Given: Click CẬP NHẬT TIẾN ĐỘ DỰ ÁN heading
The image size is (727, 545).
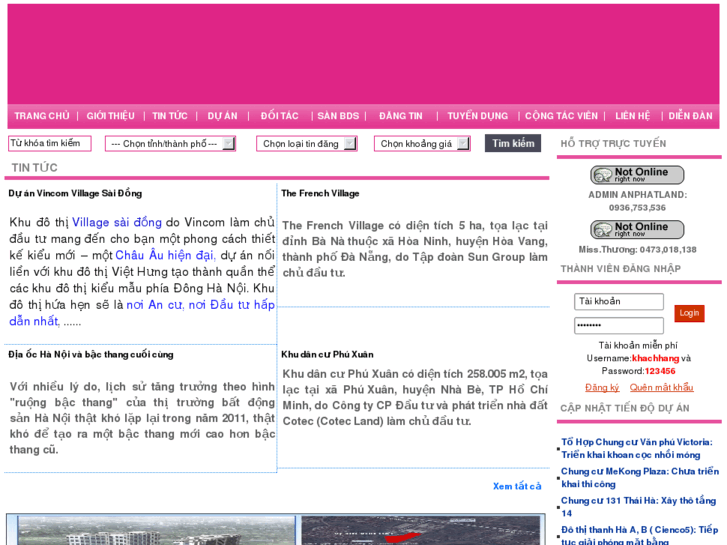Looking at the screenshot, I should (625, 409).
